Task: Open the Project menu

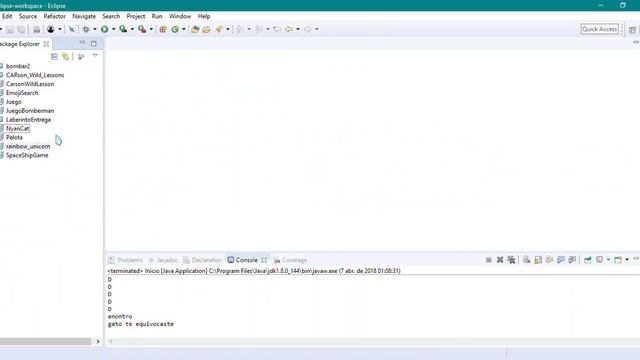Action: pyautogui.click(x=136, y=16)
